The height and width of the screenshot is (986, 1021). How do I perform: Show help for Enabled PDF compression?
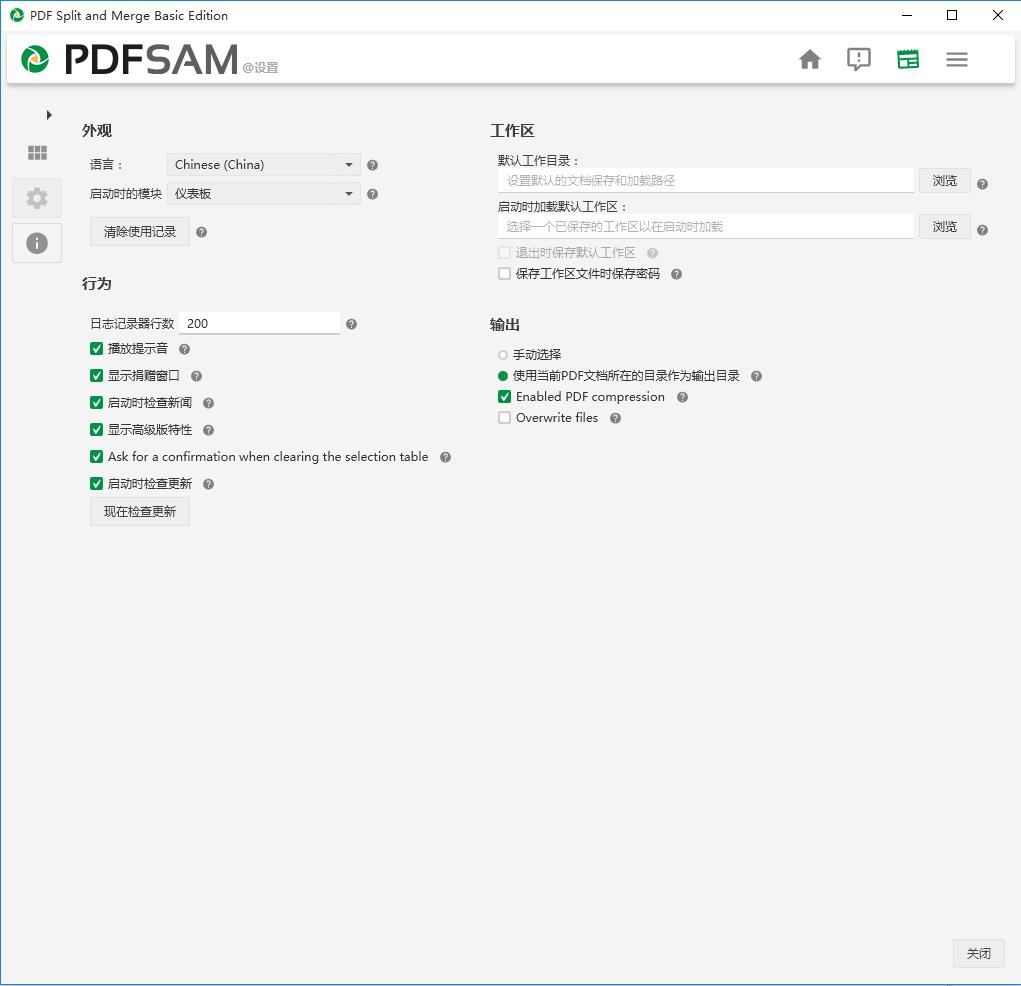coord(682,397)
